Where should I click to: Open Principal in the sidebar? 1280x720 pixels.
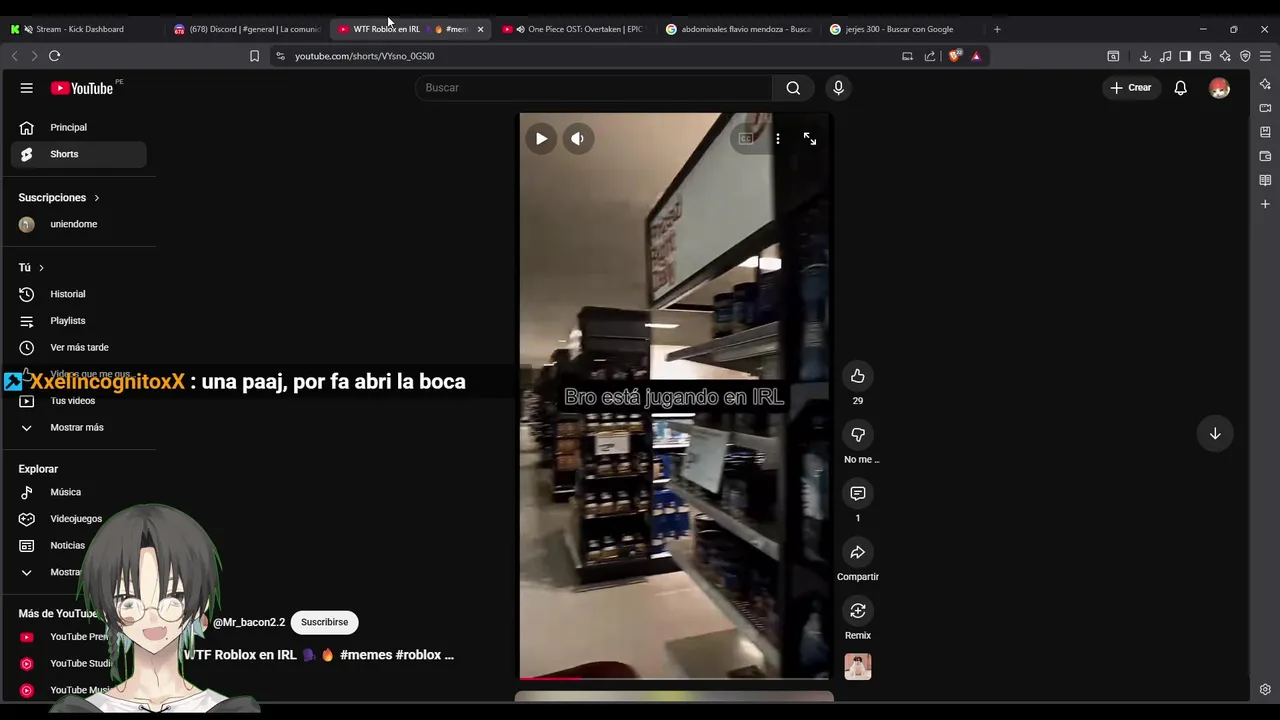[x=78, y=127]
